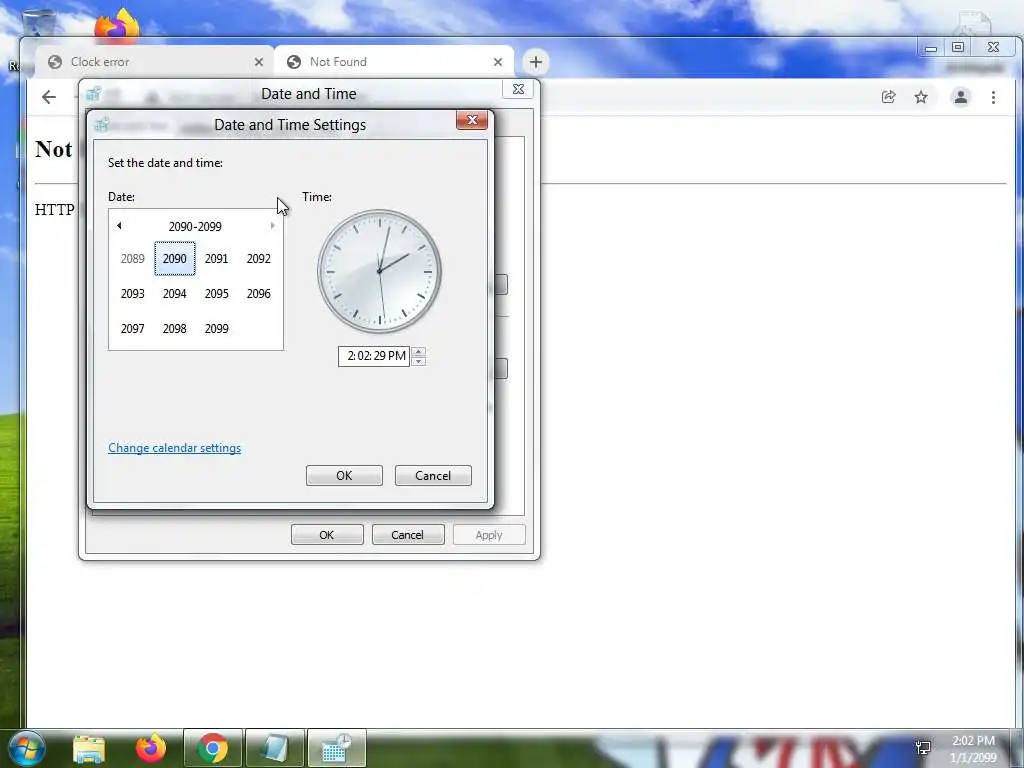This screenshot has height=768, width=1024.
Task: Click Chrome share page icon
Action: [888, 97]
